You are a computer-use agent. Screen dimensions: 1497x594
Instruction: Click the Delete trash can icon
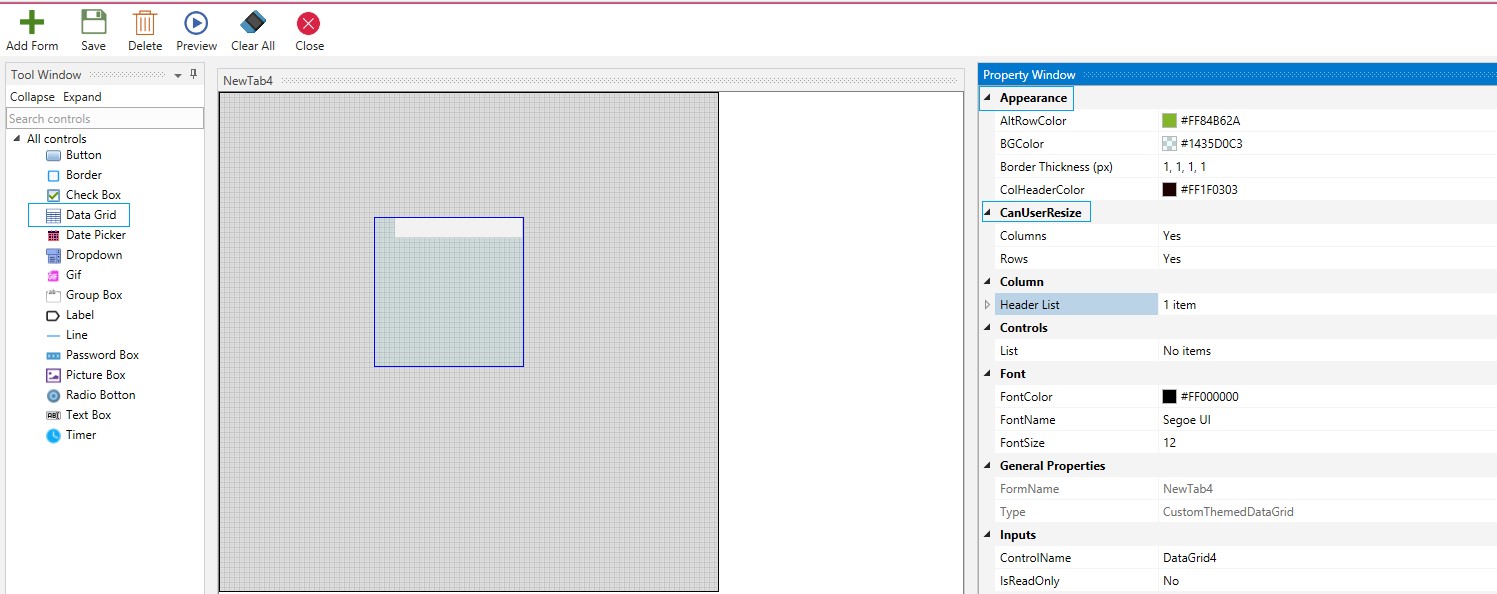(145, 22)
